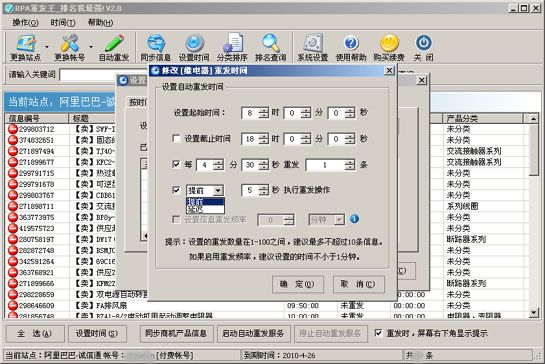This screenshot has width=545, height=364.
Task: Open the 同步信息 toolbar icon
Action: [155, 48]
